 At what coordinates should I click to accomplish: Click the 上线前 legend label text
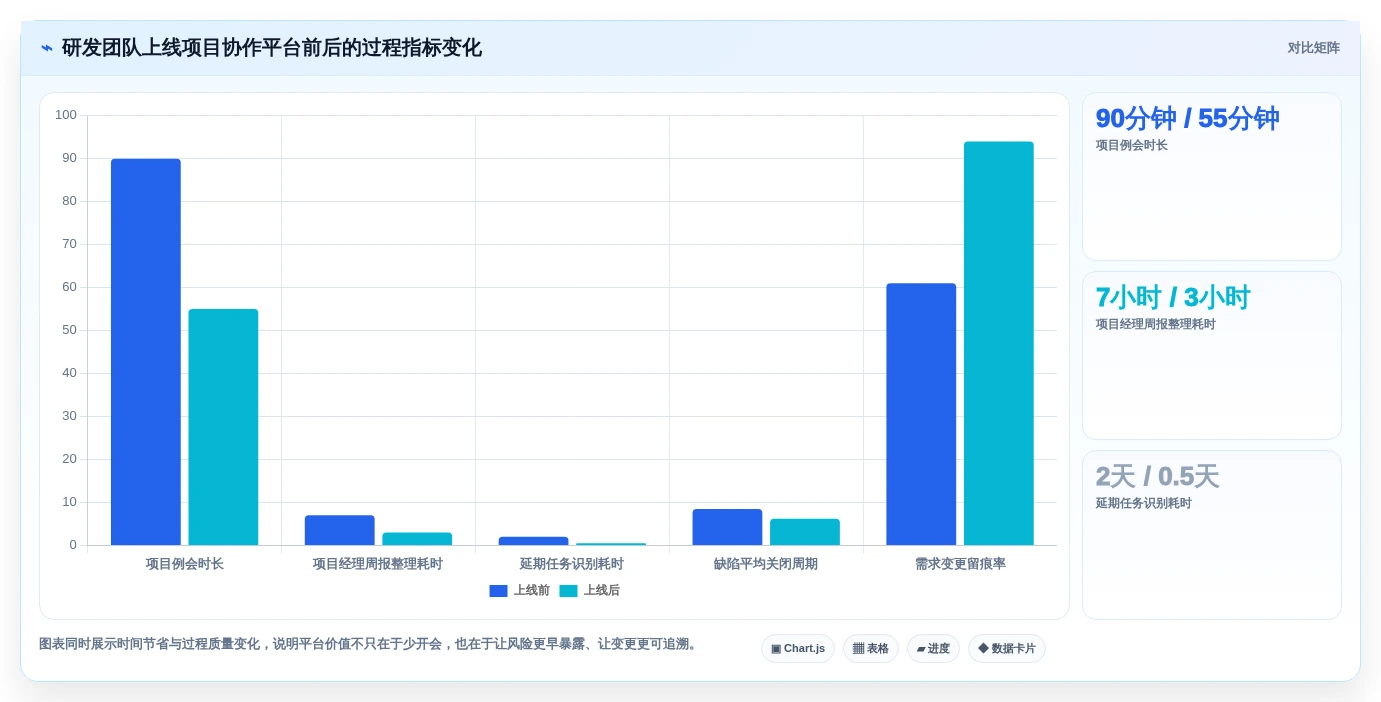pyautogui.click(x=531, y=591)
